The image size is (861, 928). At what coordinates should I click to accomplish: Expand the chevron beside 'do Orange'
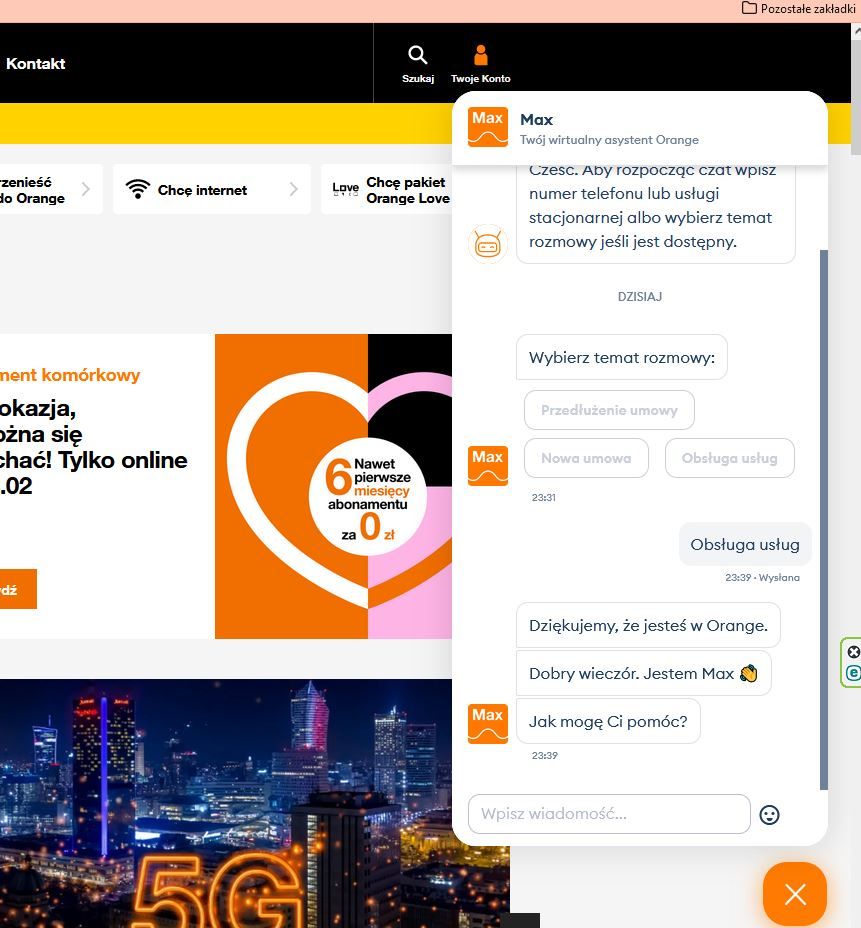86,189
